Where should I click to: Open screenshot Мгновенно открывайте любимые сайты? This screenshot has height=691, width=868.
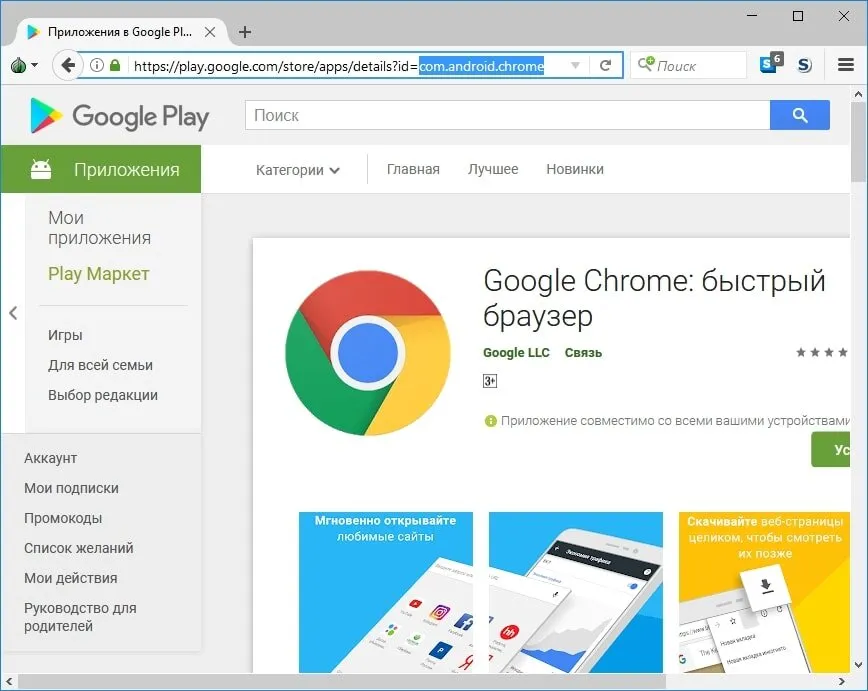click(386, 592)
